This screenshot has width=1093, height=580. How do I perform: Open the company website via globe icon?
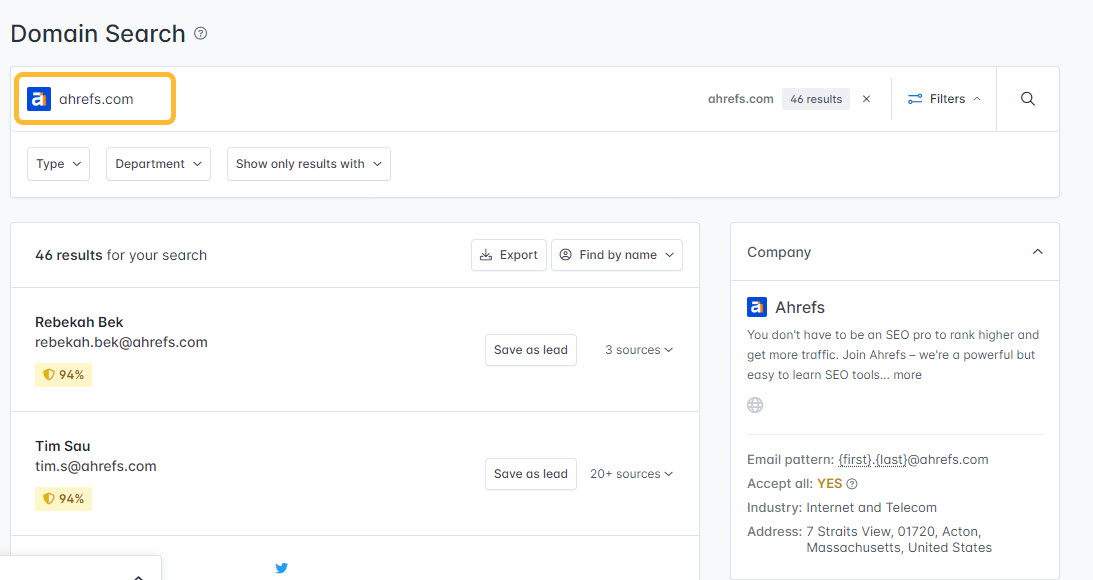(x=755, y=404)
